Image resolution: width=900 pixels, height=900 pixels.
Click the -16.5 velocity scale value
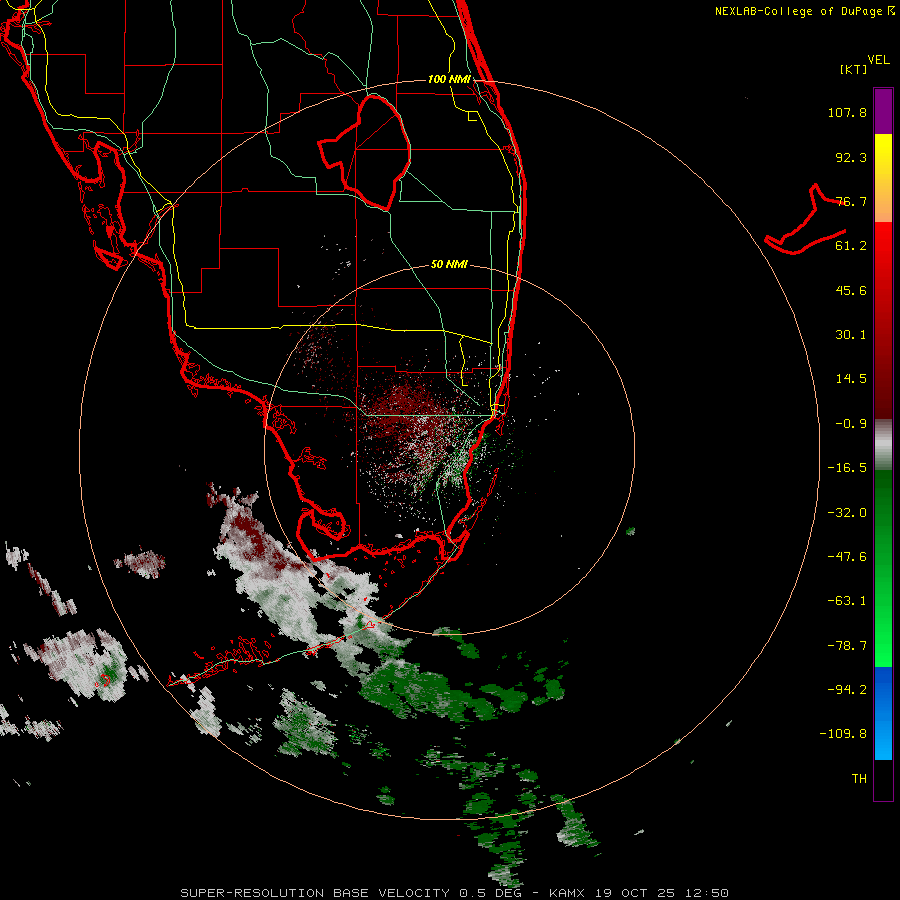pyautogui.click(x=847, y=468)
